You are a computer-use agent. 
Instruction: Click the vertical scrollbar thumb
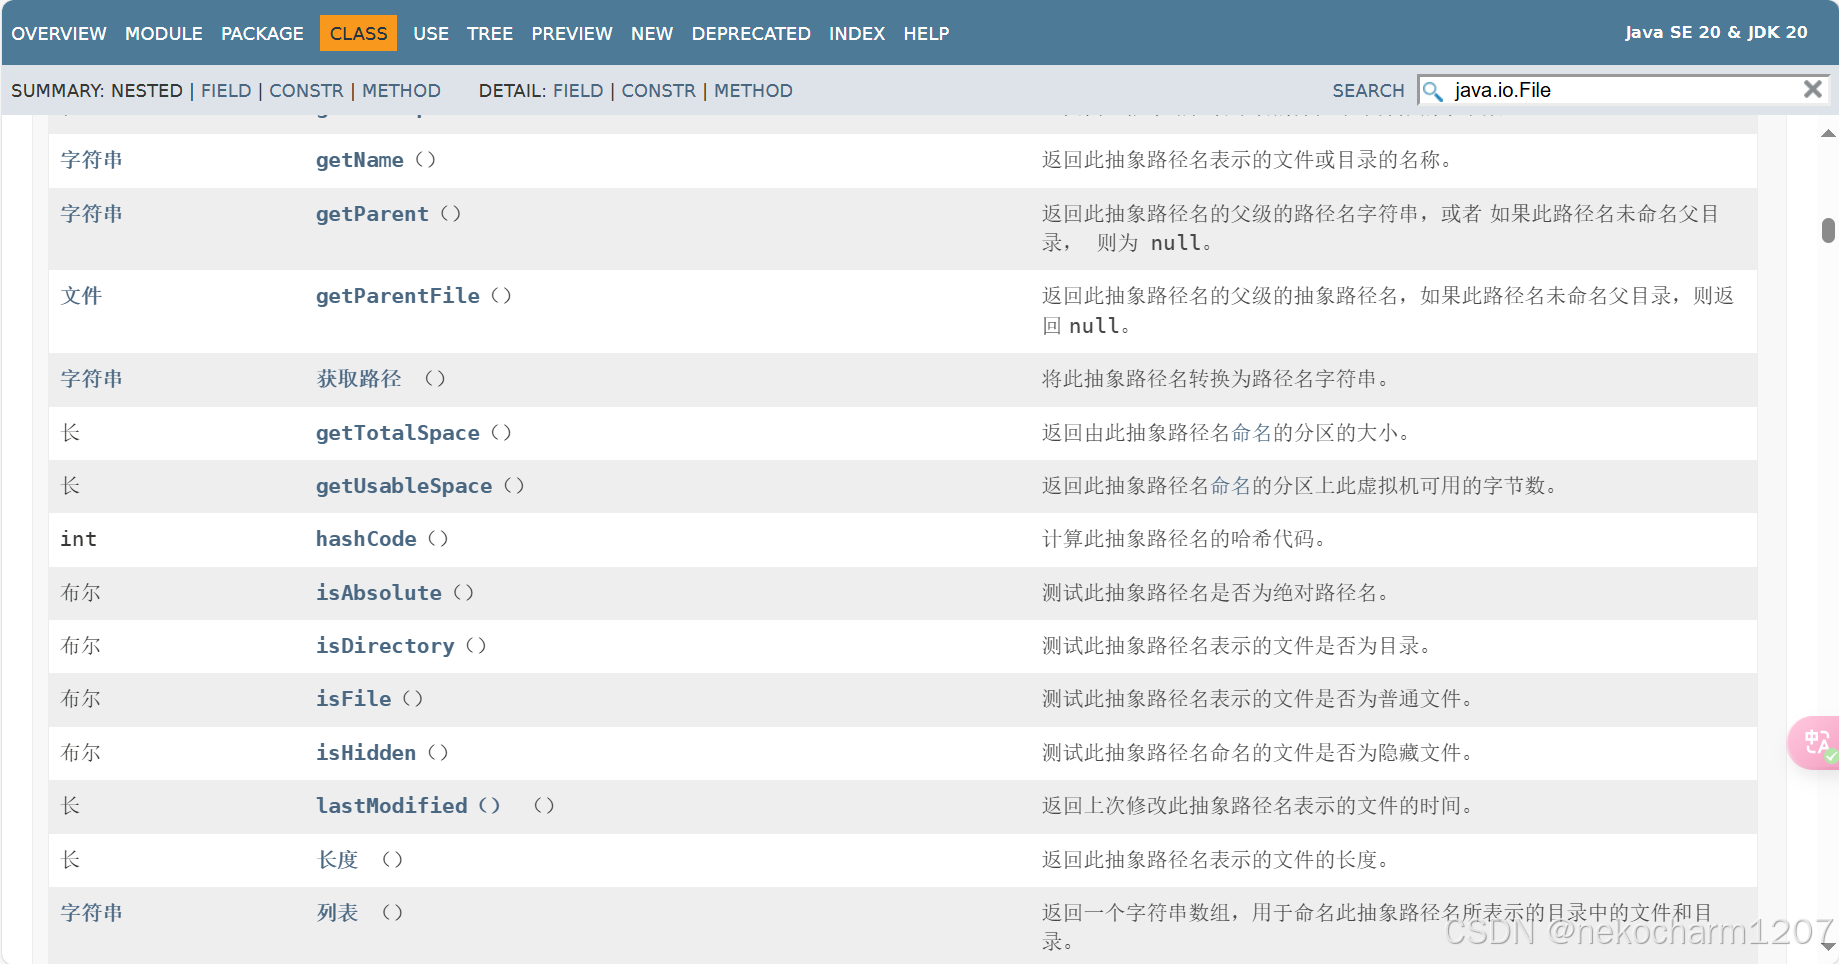pyautogui.click(x=1828, y=231)
